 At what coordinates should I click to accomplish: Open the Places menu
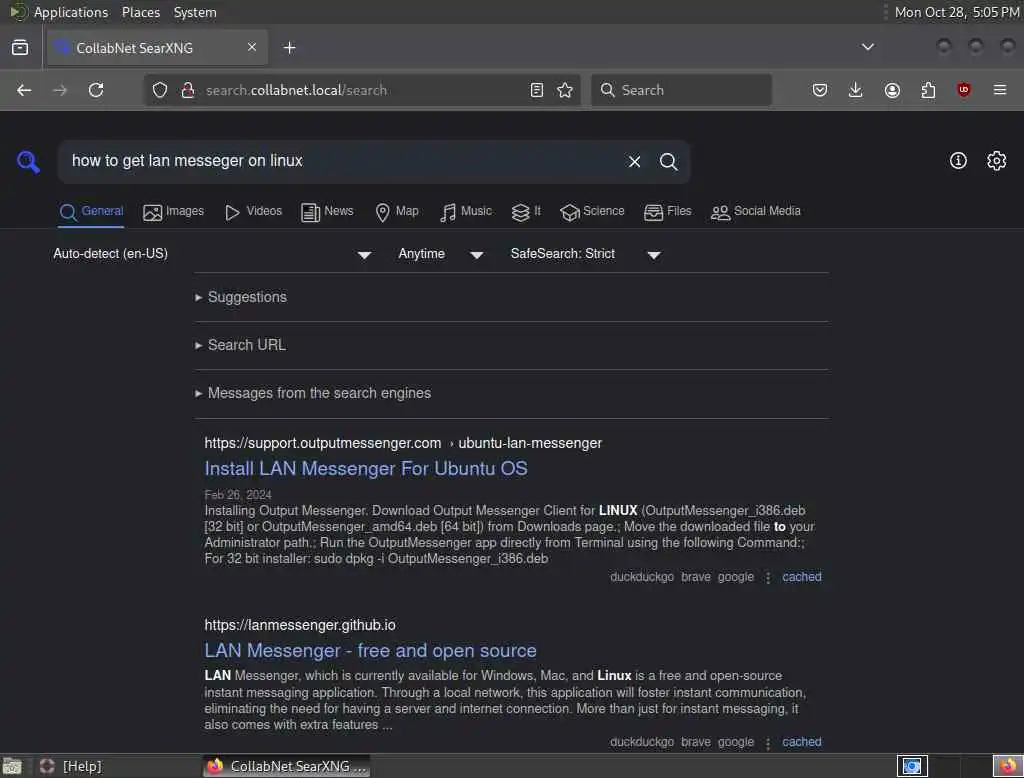pos(141,12)
